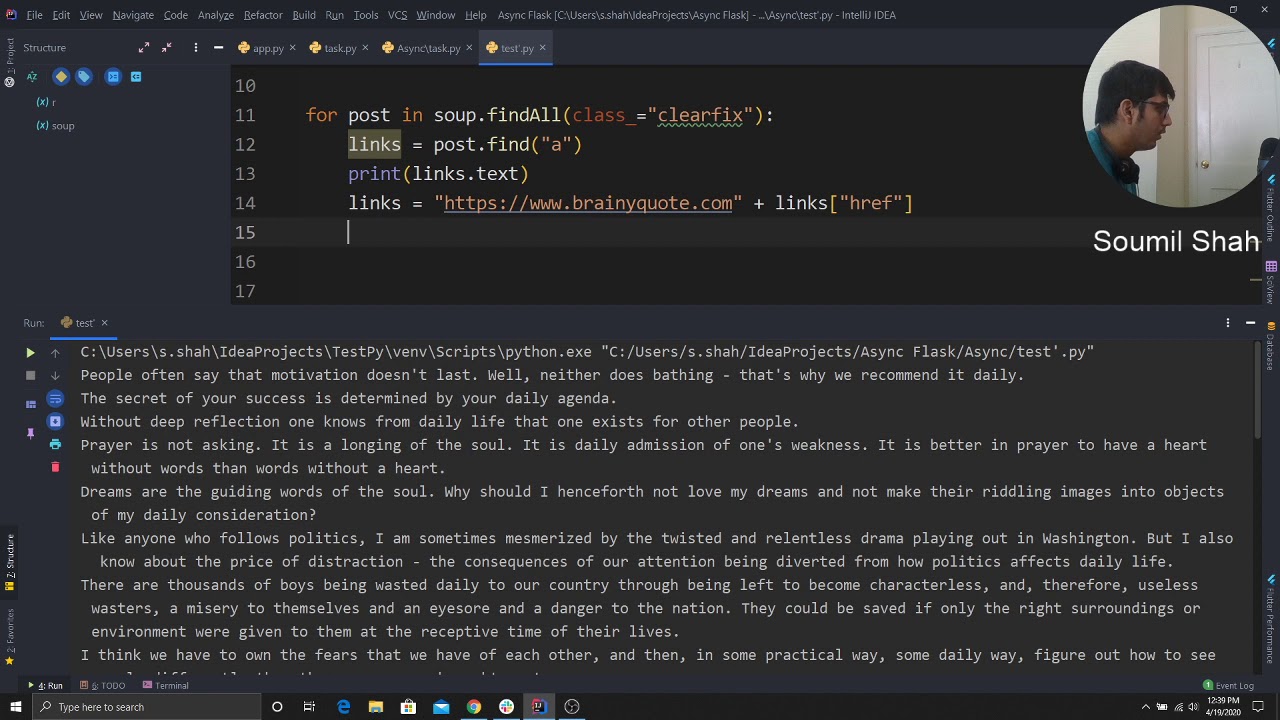The width and height of the screenshot is (1280, 720).
Task: Hide the Run tool window
Action: click(1250, 323)
